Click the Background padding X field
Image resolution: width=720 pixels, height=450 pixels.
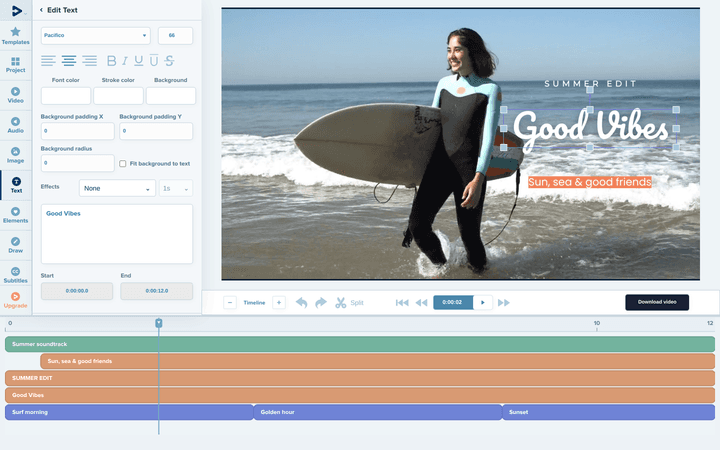click(x=77, y=131)
